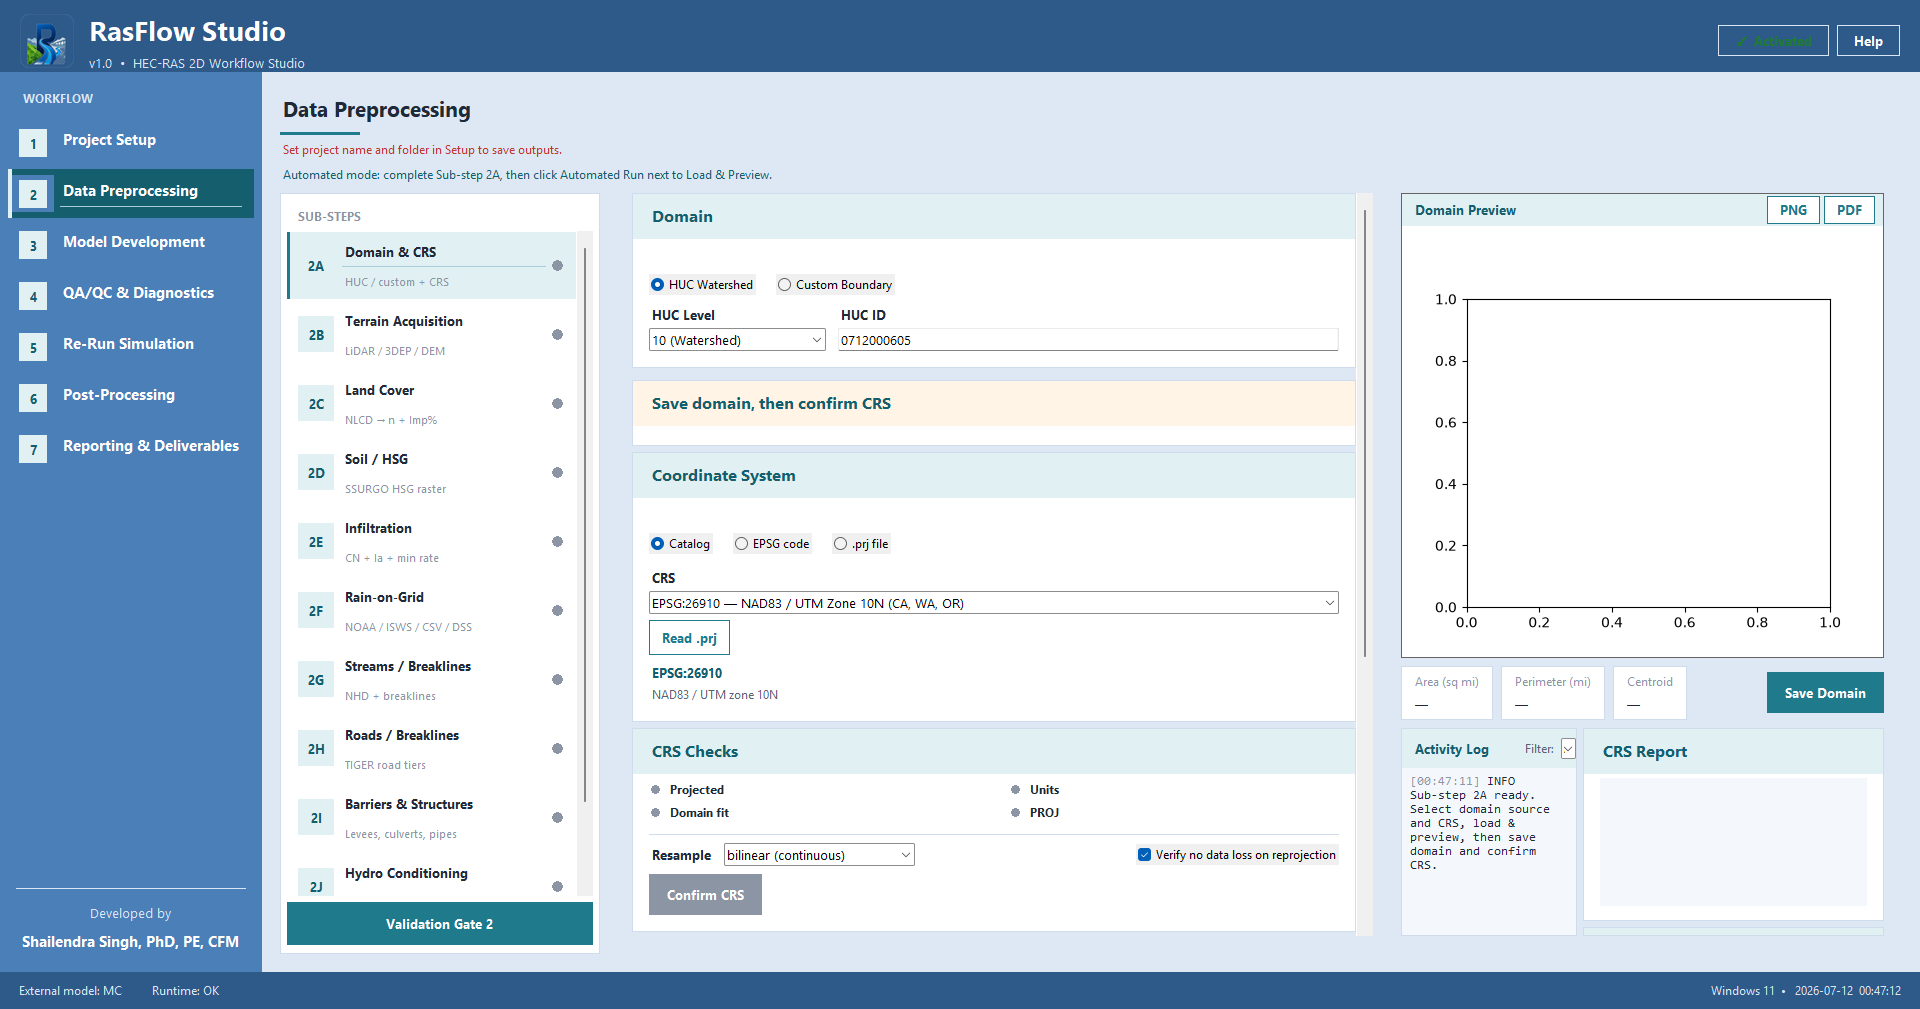
Task: Click the step 7 number badge
Action: (33, 450)
